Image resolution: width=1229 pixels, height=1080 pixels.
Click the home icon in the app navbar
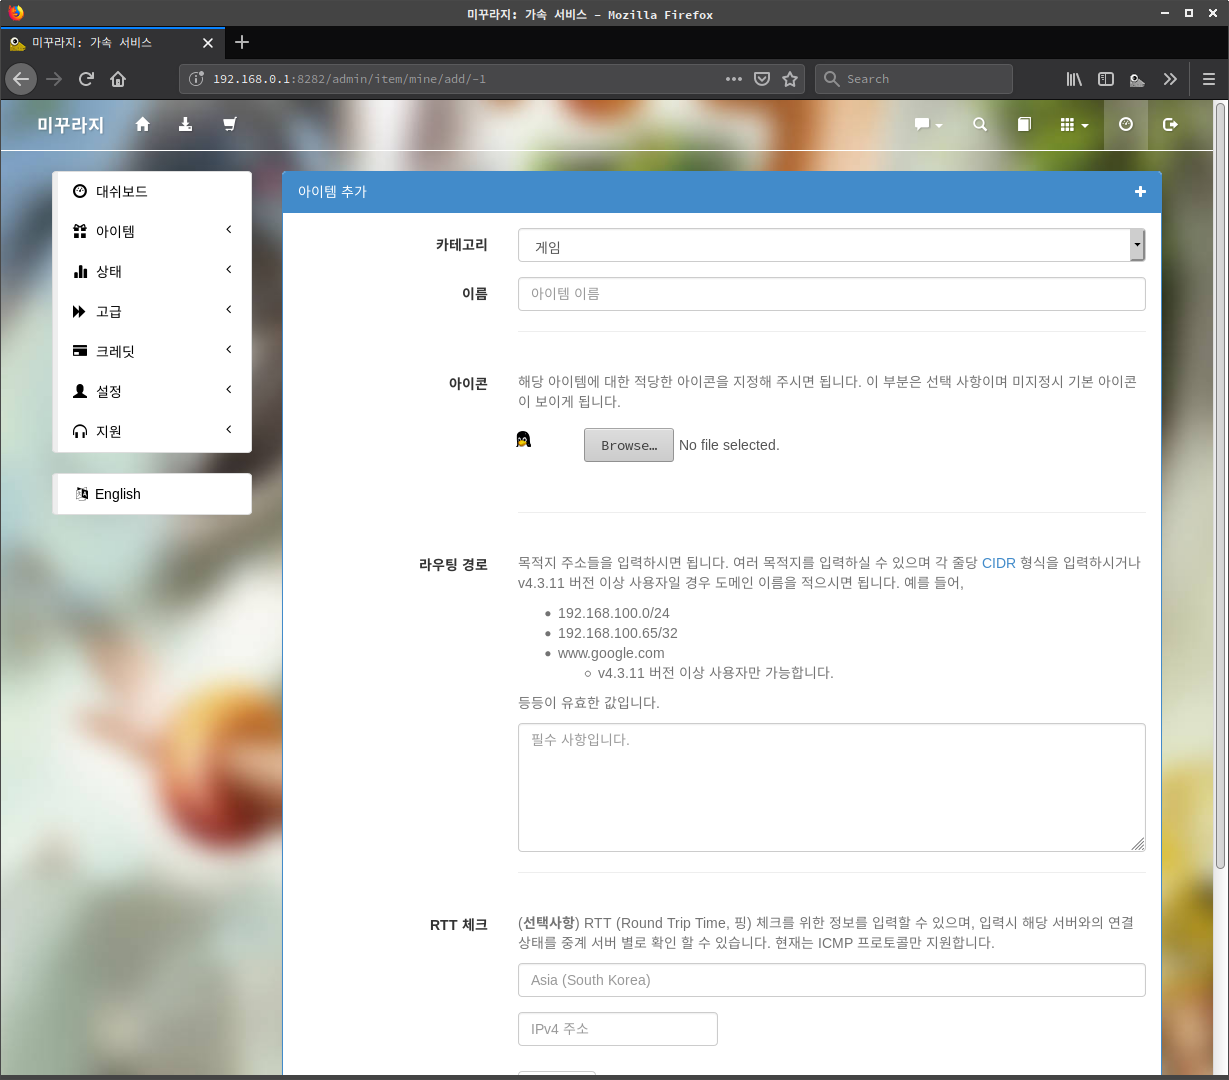tap(142, 124)
